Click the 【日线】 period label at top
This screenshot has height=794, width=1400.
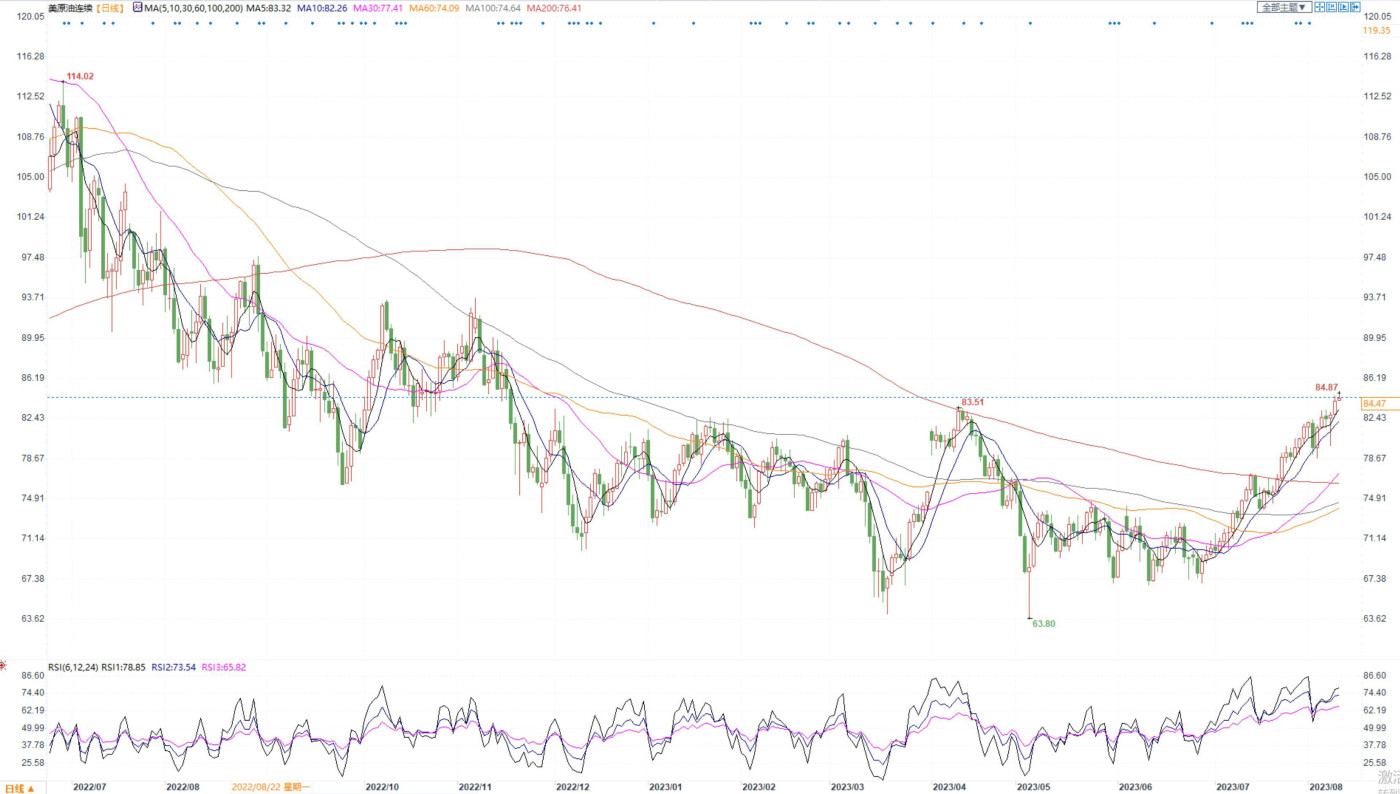coord(110,8)
